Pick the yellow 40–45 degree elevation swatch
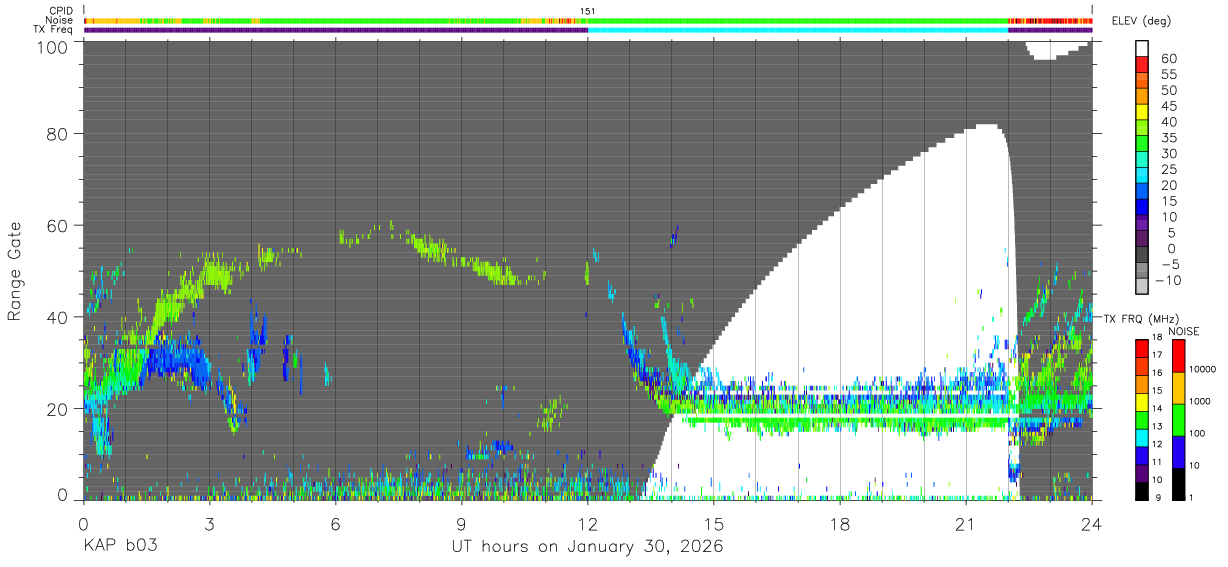 pyautogui.click(x=1142, y=113)
